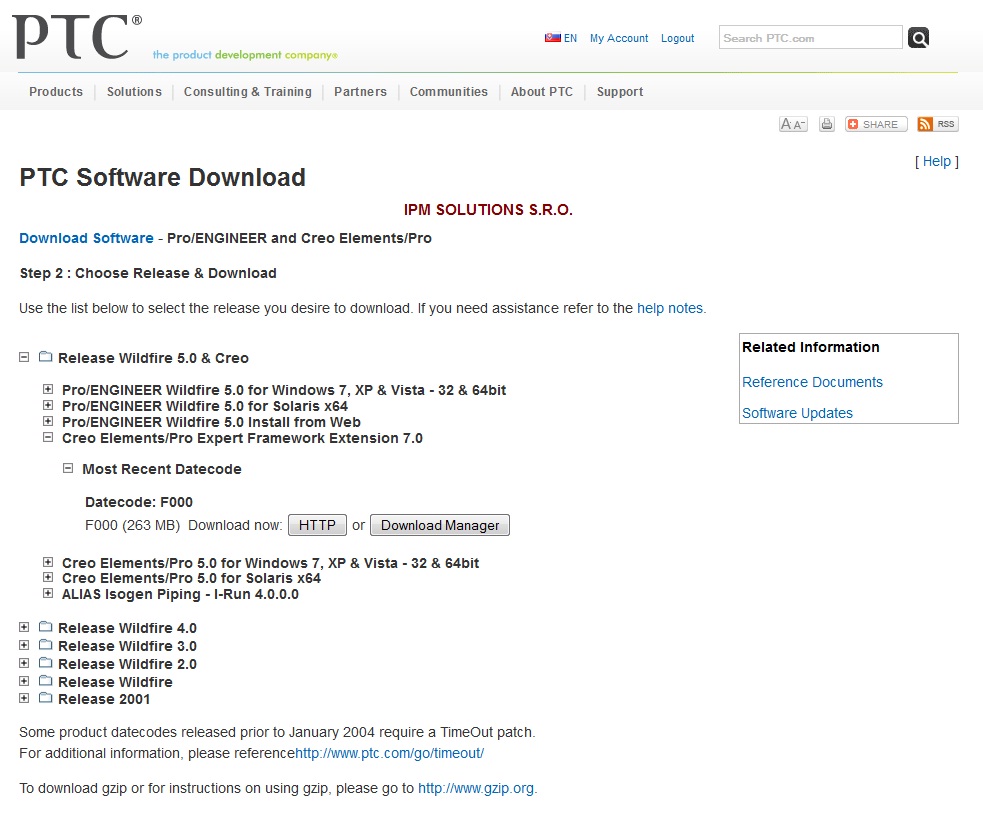Expand Creo Elements/Pro 5.0 for Solaris x64

pos(48,577)
